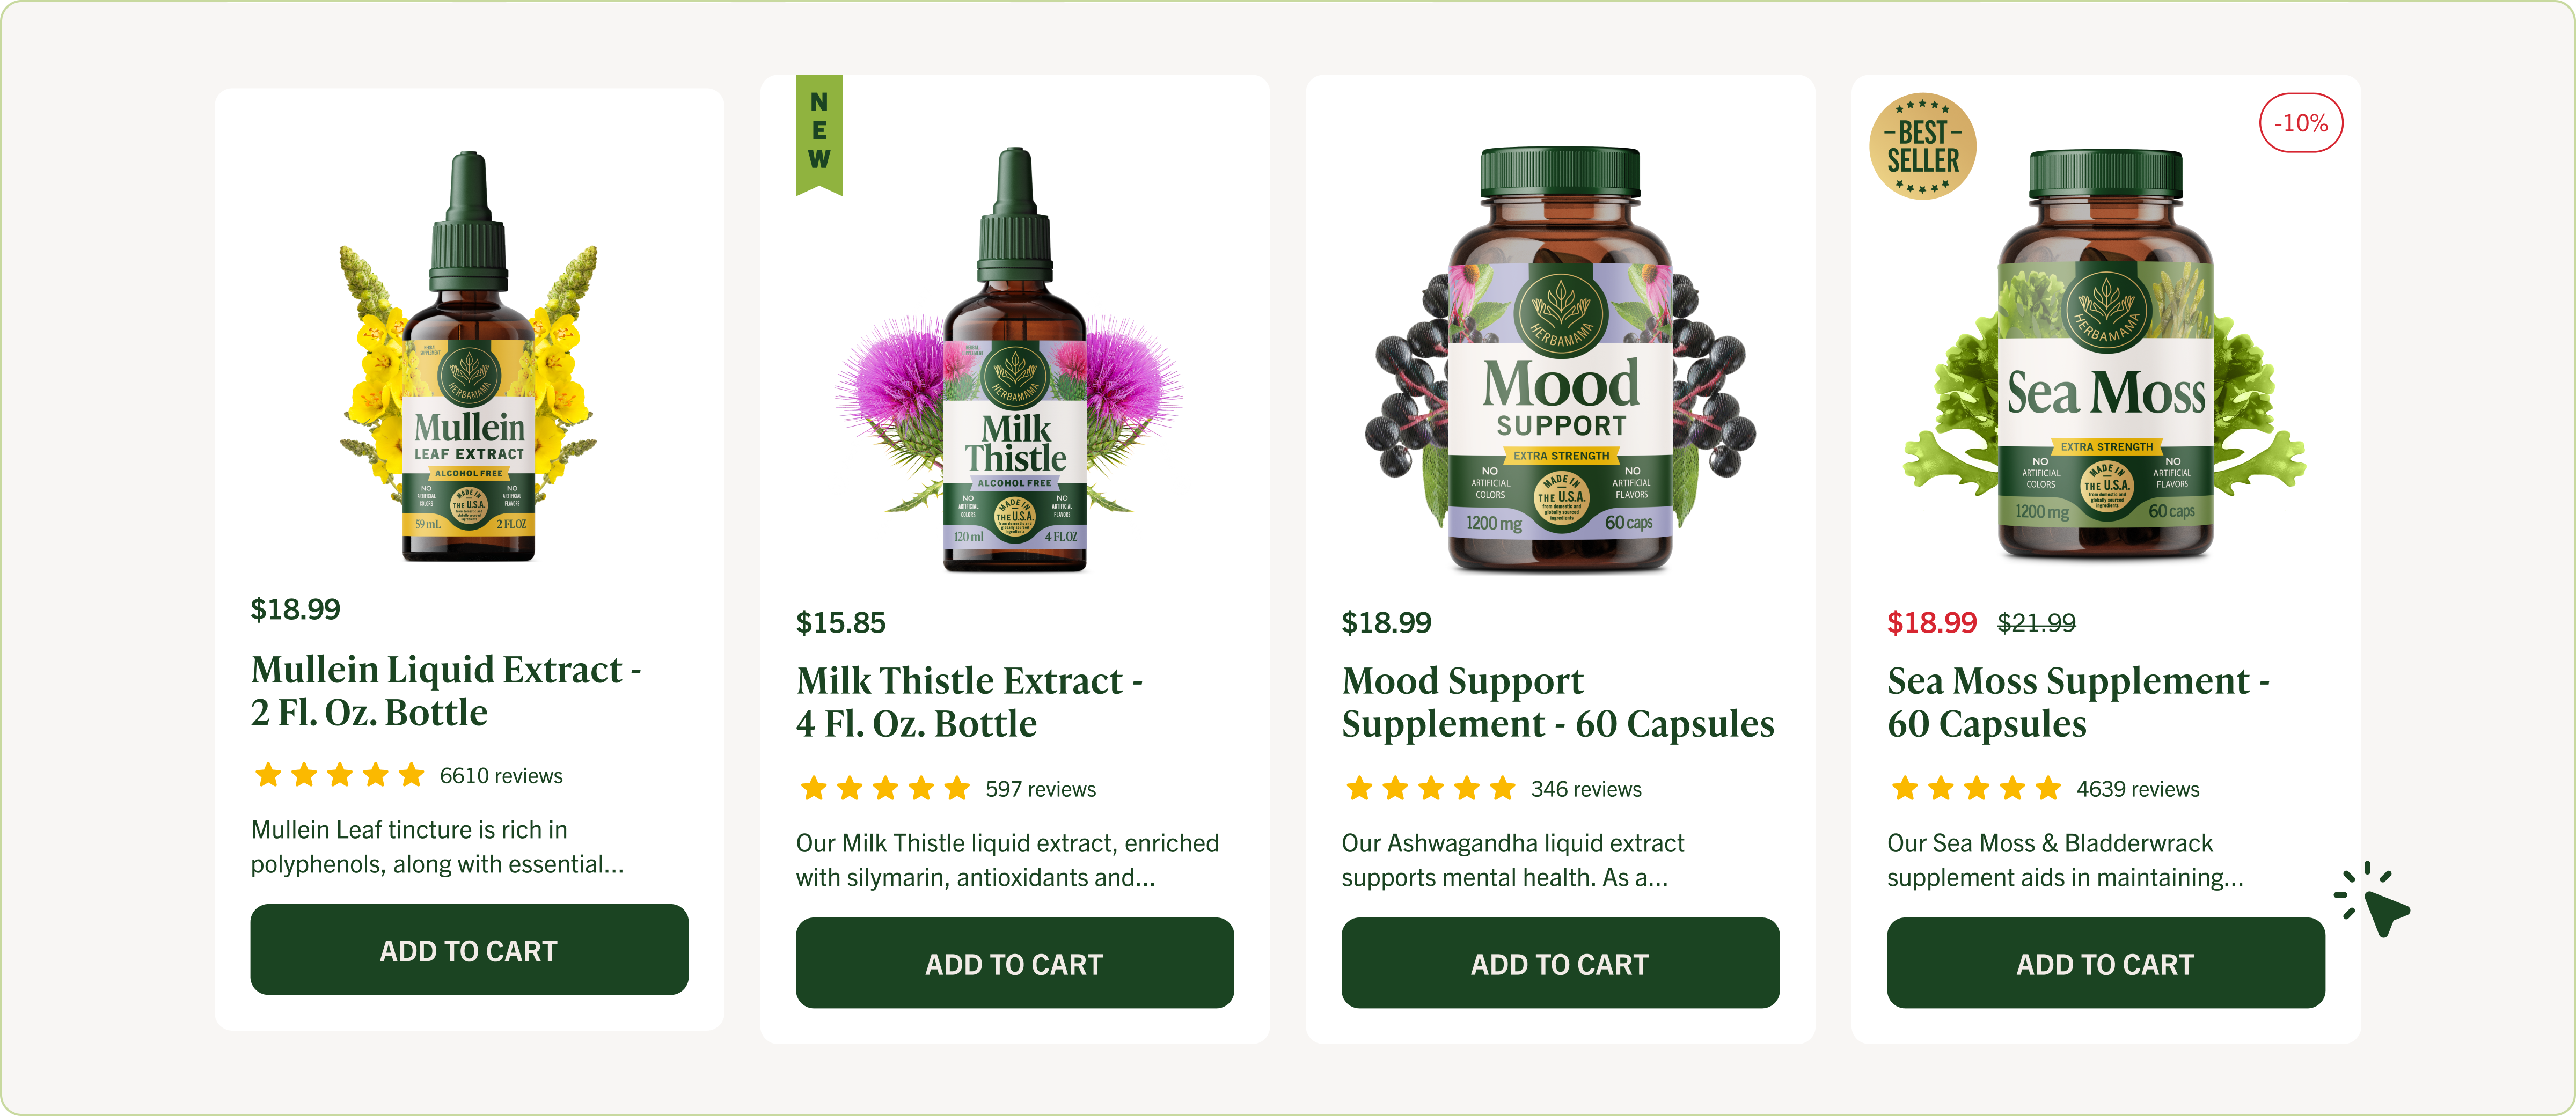This screenshot has height=1116, width=2576.
Task: Click the -10% discount badge
Action: pos(2300,123)
